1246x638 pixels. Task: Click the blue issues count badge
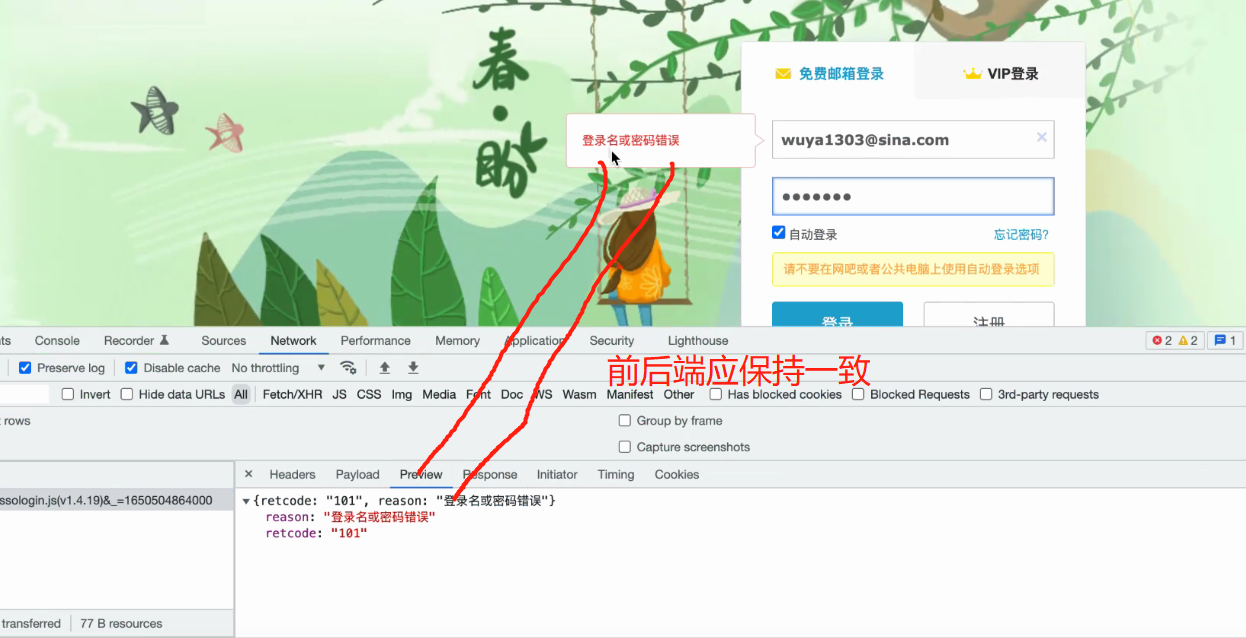1226,340
